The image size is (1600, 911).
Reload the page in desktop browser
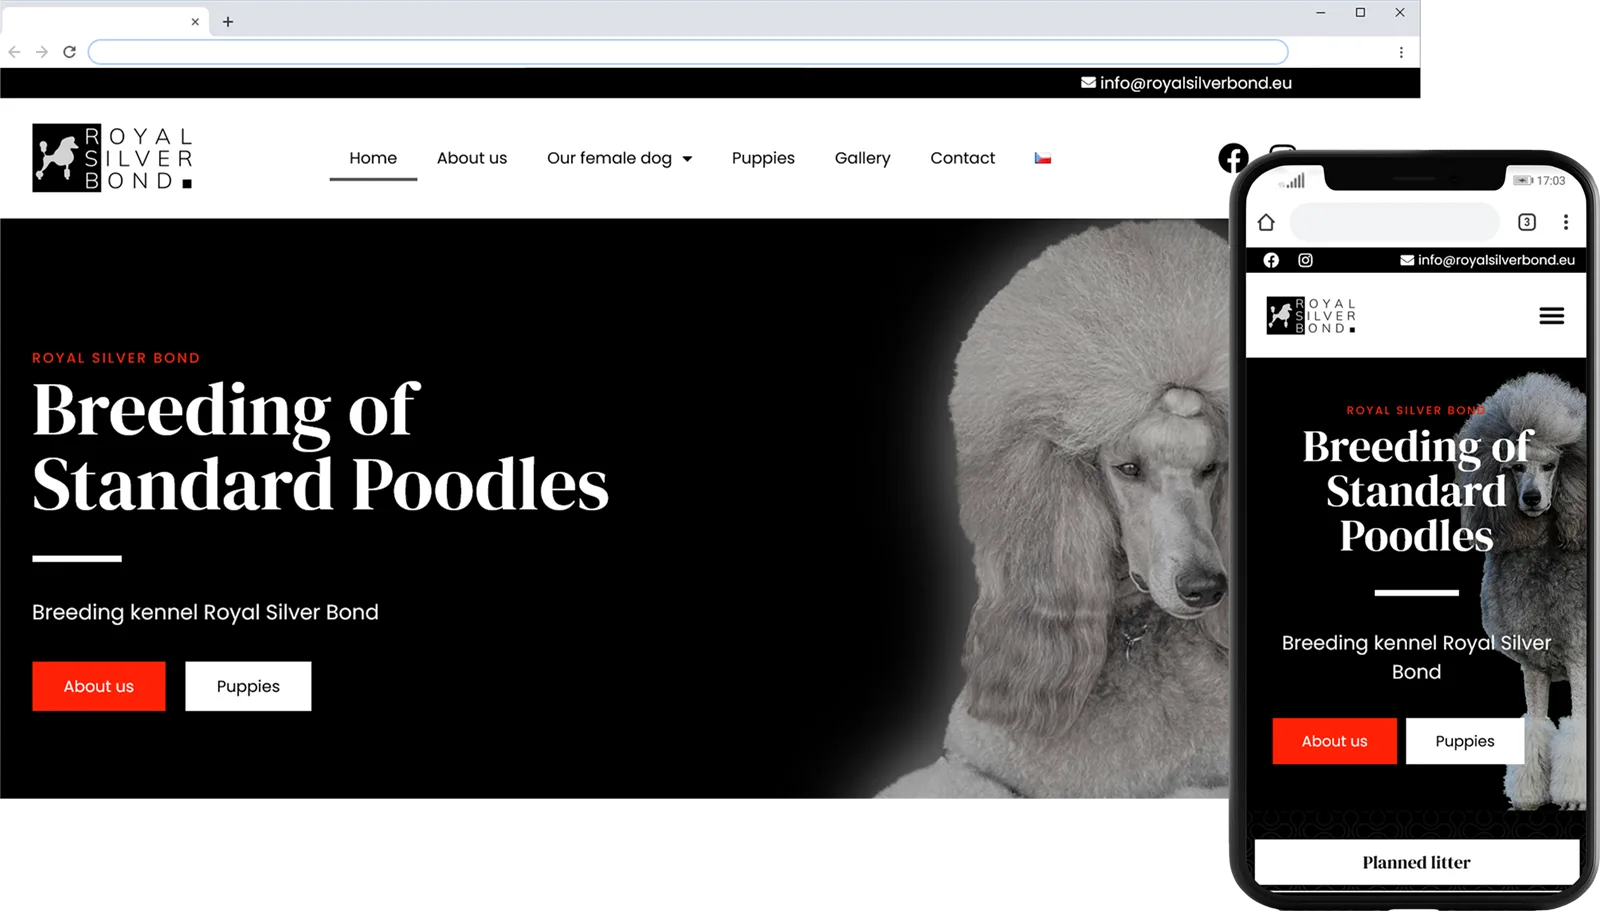click(x=69, y=52)
